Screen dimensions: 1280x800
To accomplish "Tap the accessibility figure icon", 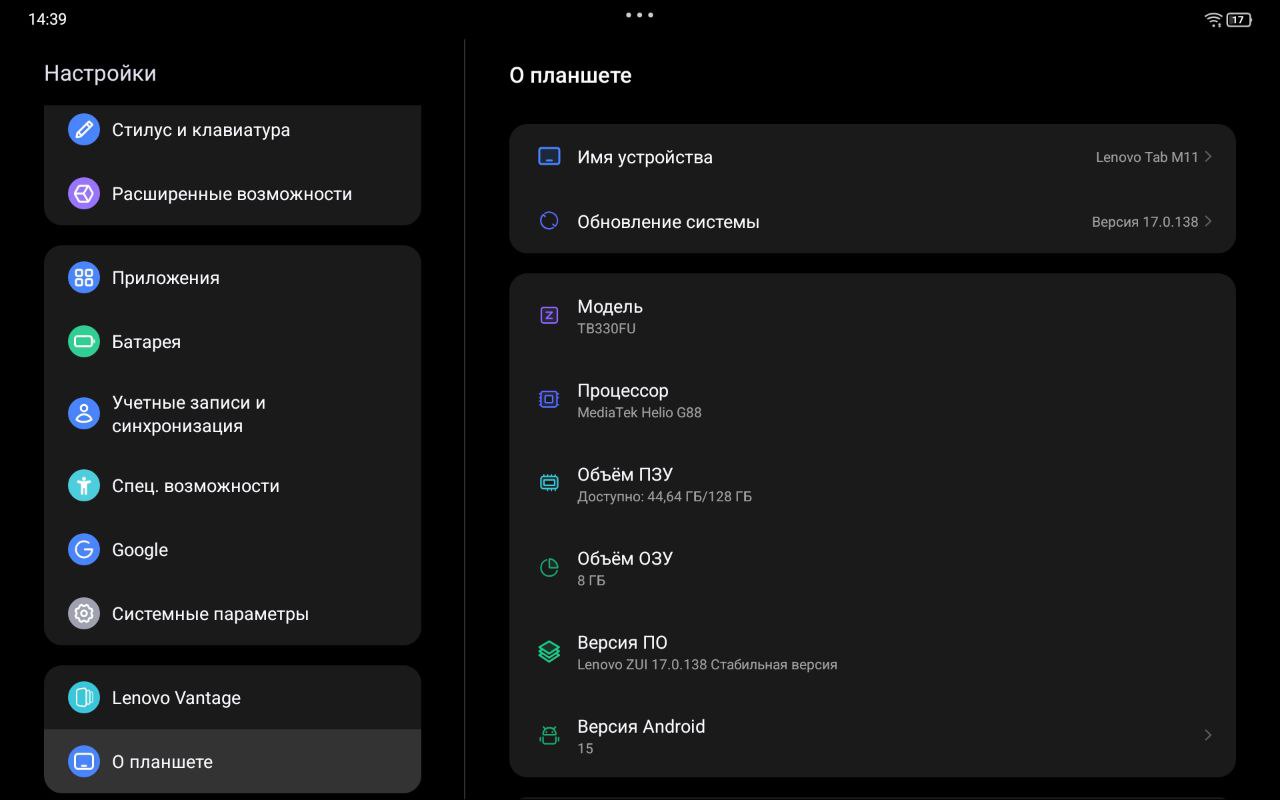I will tap(84, 485).
